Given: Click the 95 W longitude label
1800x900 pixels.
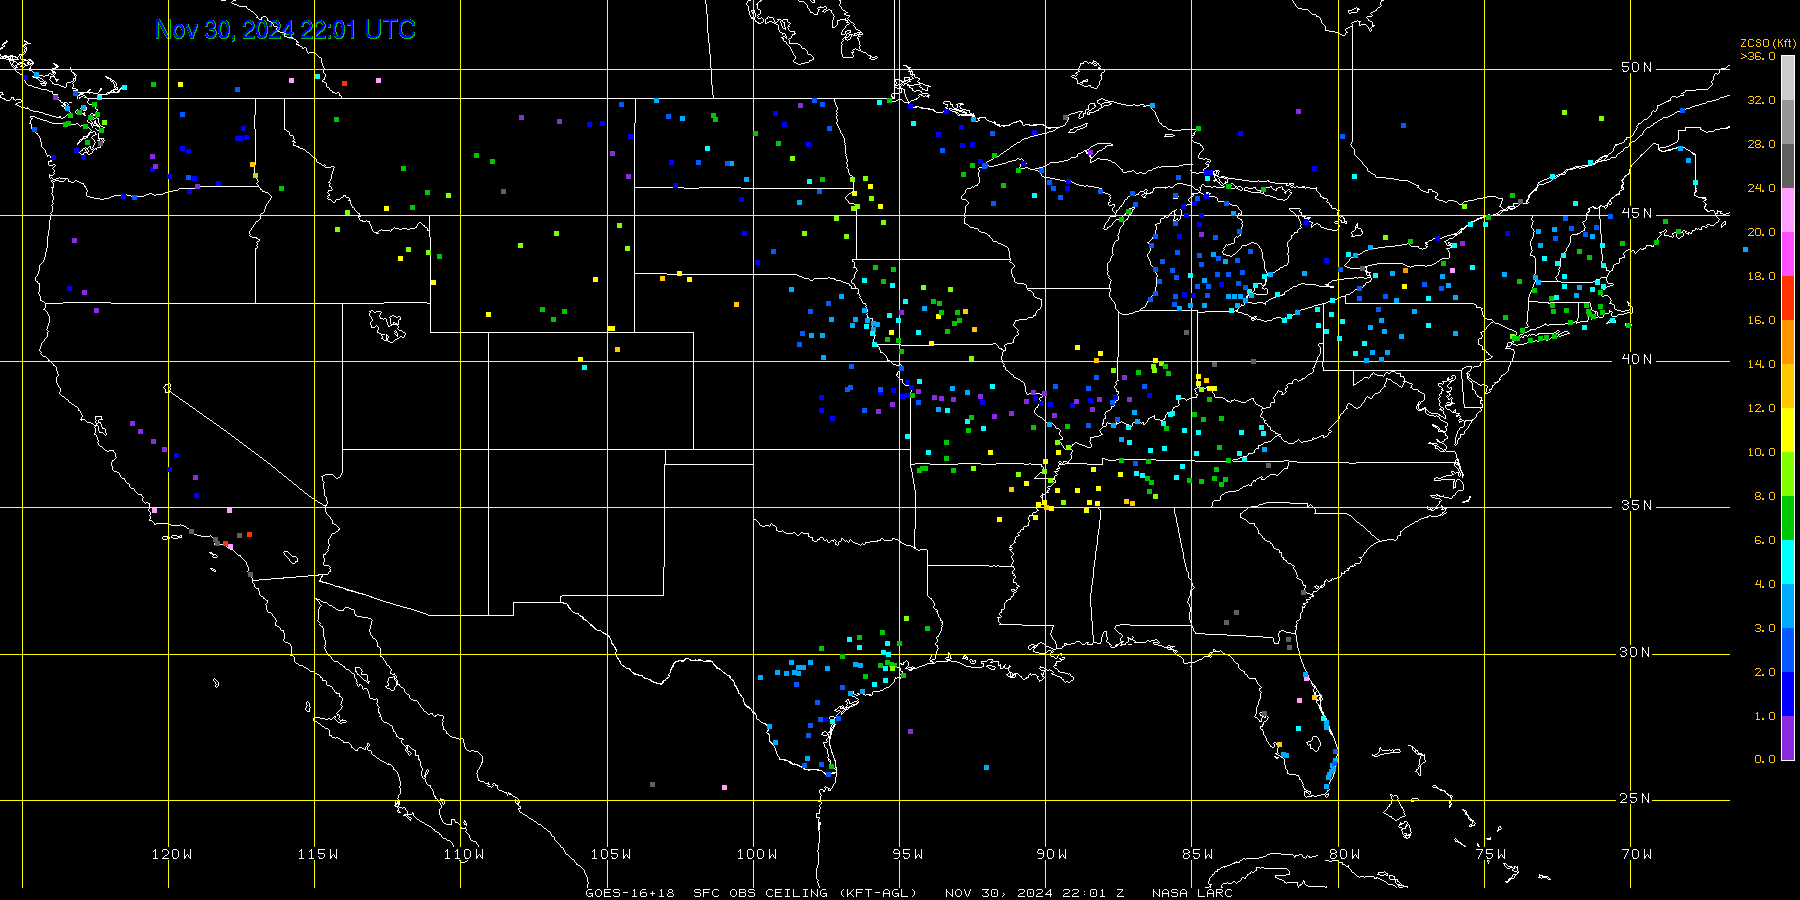Looking at the screenshot, I should click(907, 854).
